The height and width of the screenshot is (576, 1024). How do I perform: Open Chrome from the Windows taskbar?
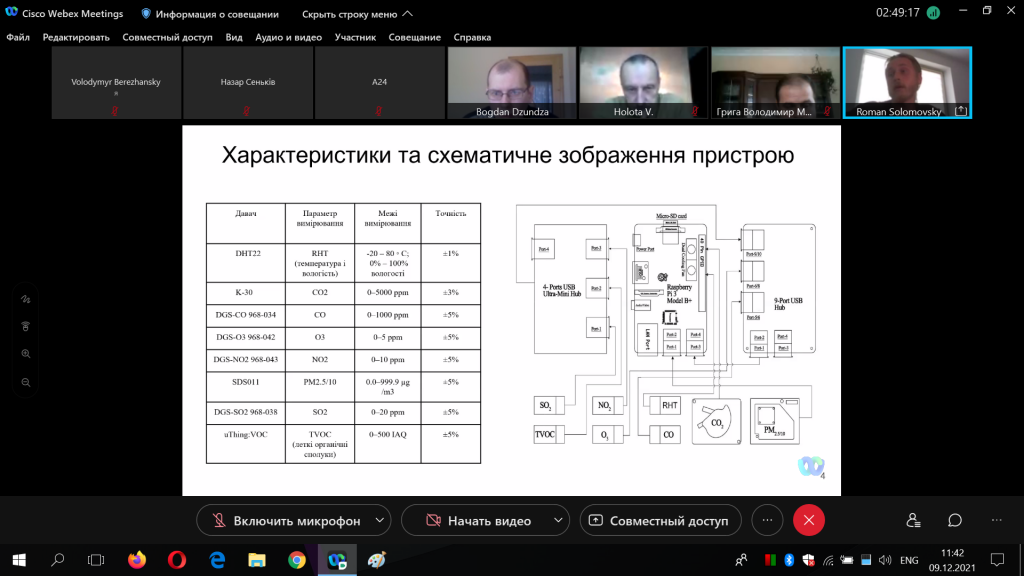297,560
